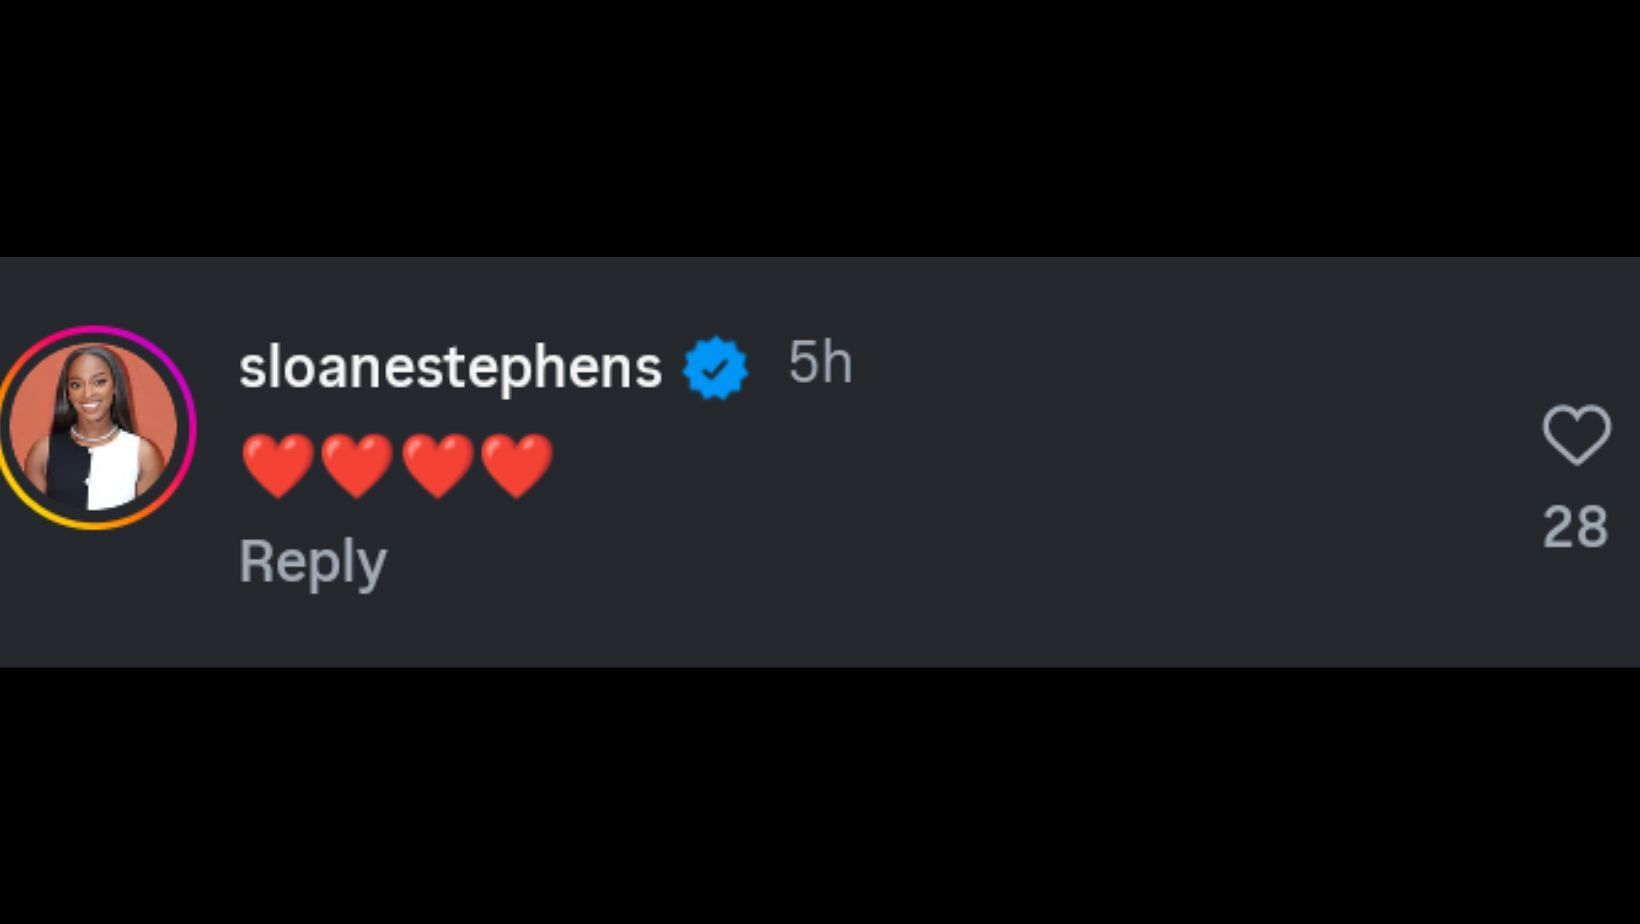
Task: Click the black area above the comment
Action: 820,128
